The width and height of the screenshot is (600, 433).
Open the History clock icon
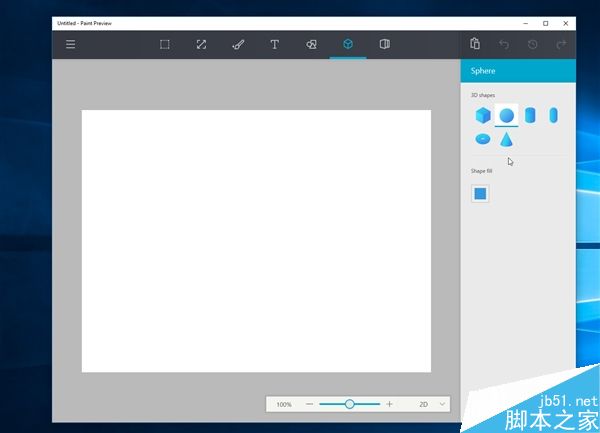pos(532,45)
